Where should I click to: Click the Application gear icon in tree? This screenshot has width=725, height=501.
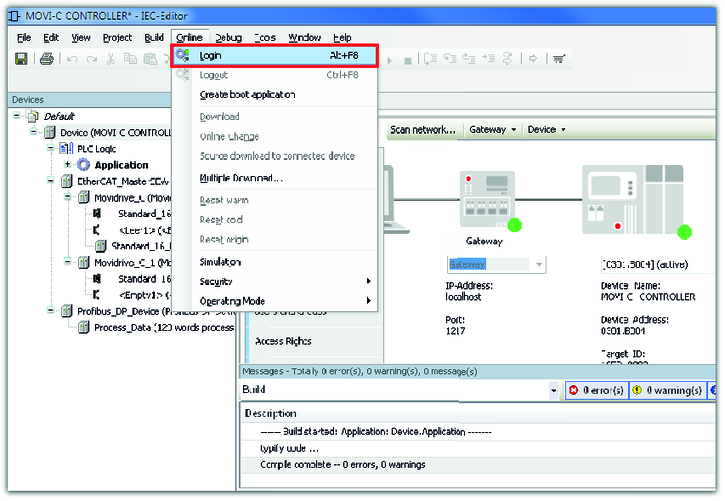pos(83,165)
